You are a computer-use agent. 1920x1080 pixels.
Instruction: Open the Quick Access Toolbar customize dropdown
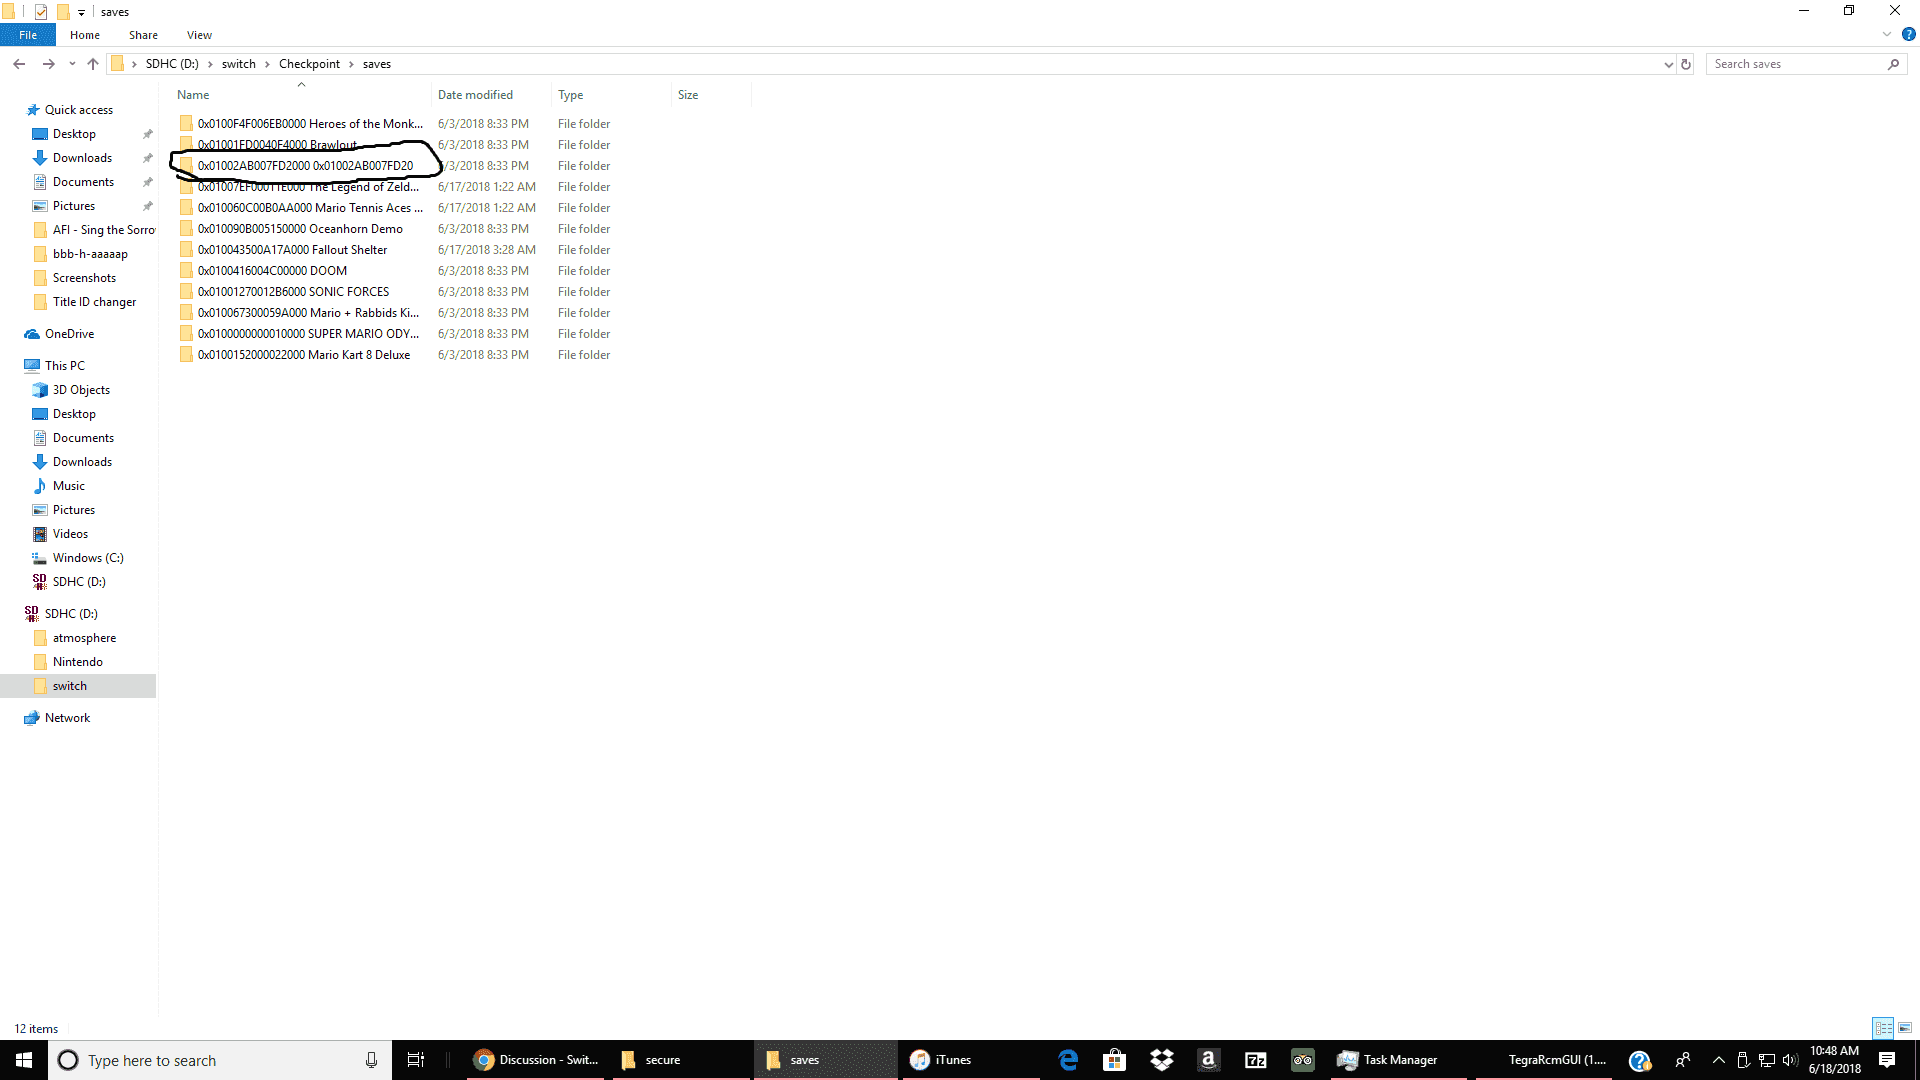pyautogui.click(x=81, y=12)
